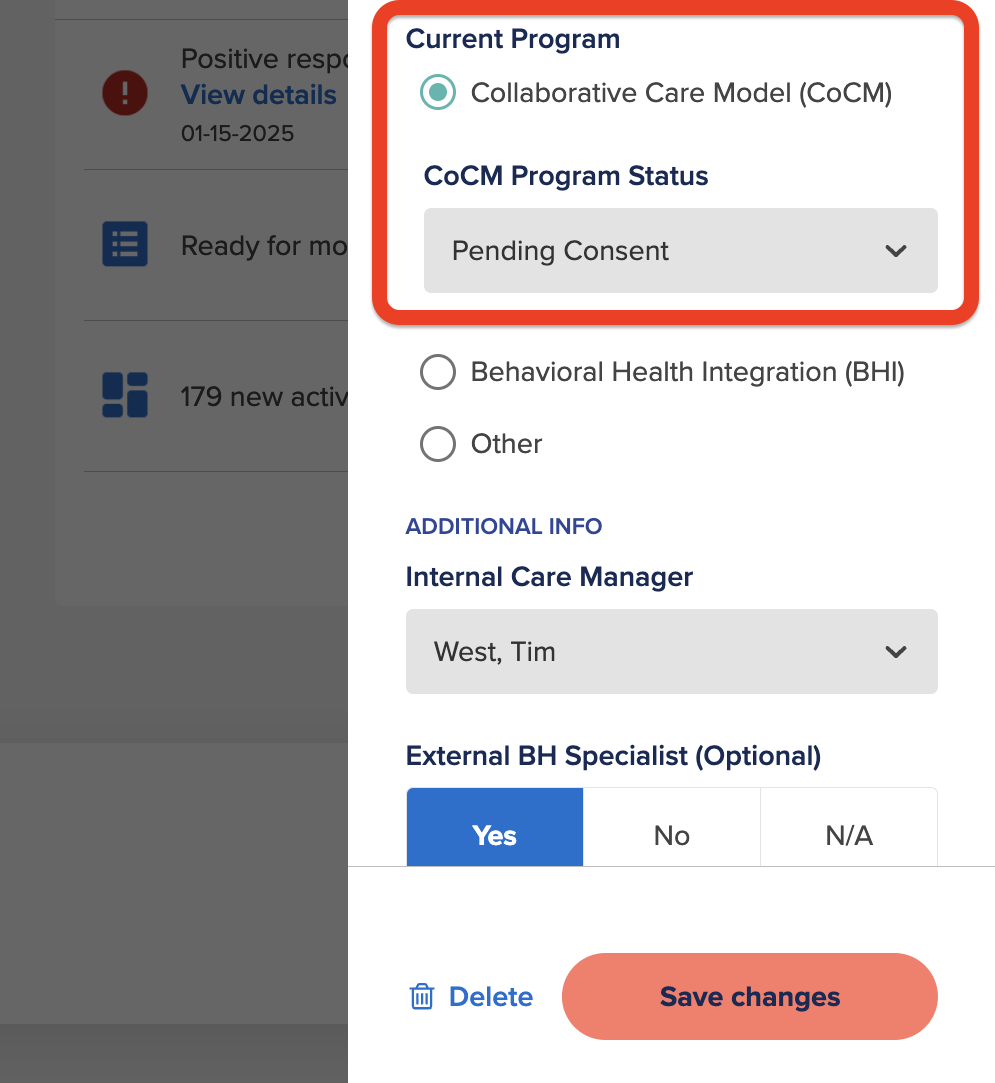Choose N/A for External BH Specialist

click(849, 827)
